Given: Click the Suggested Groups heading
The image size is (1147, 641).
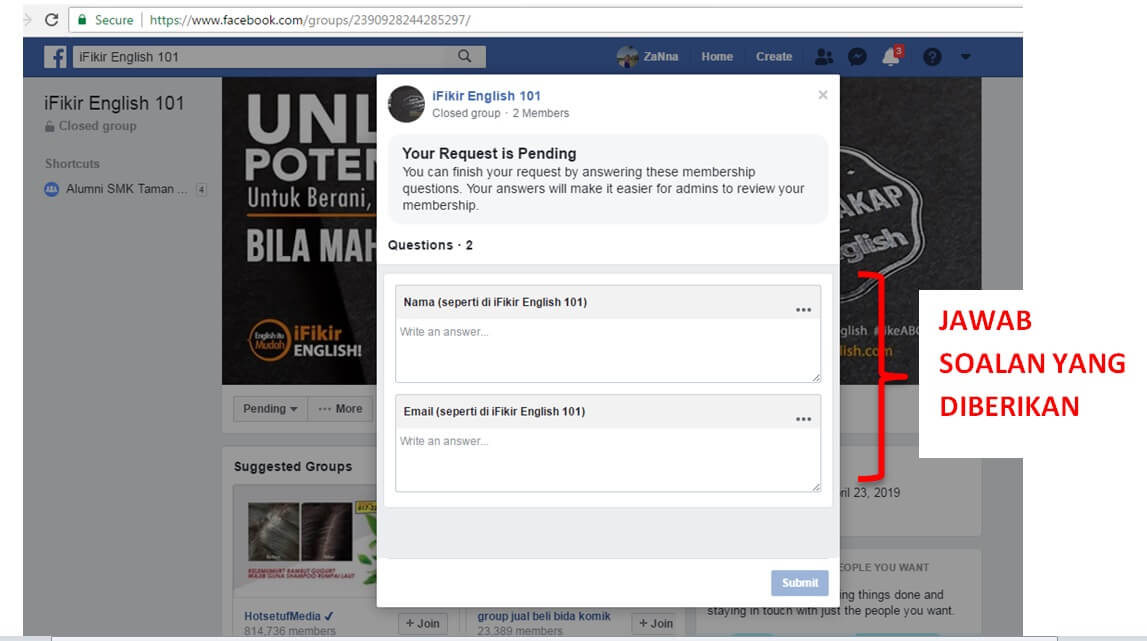Looking at the screenshot, I should click(x=293, y=466).
